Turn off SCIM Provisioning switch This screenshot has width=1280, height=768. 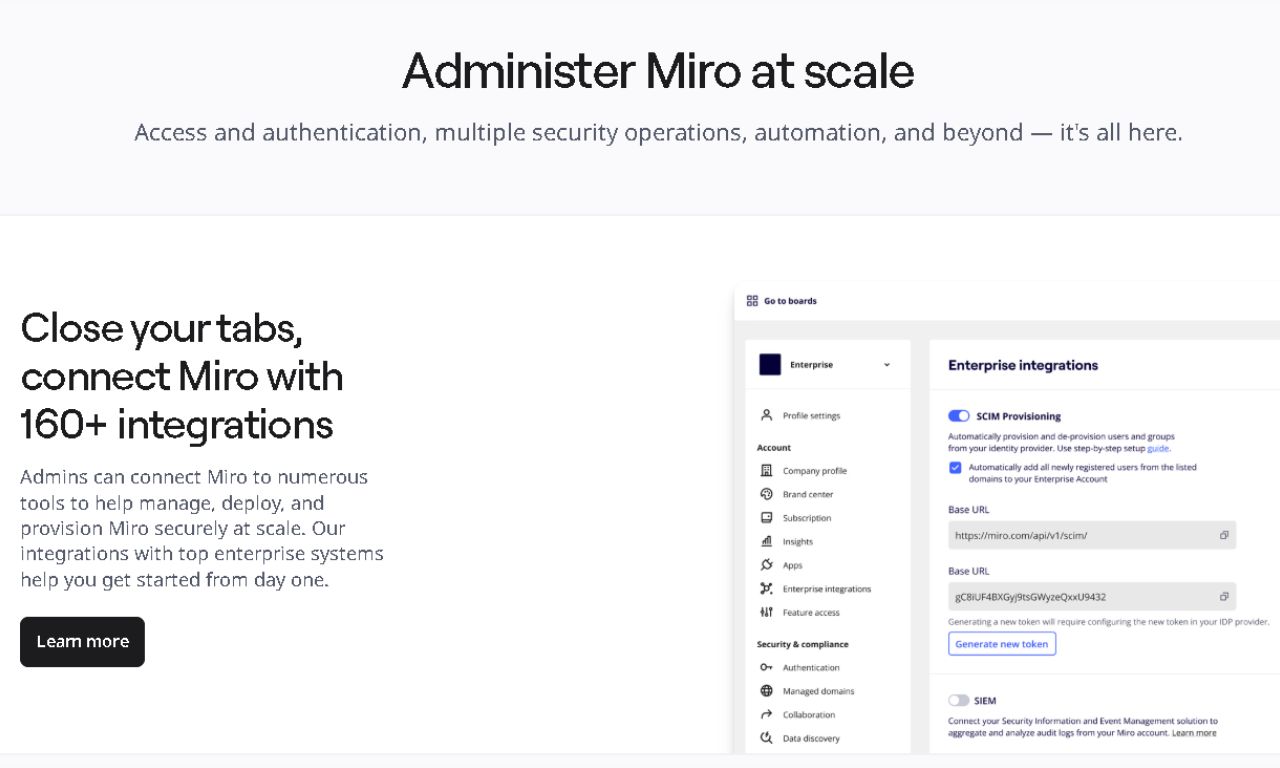click(x=959, y=416)
